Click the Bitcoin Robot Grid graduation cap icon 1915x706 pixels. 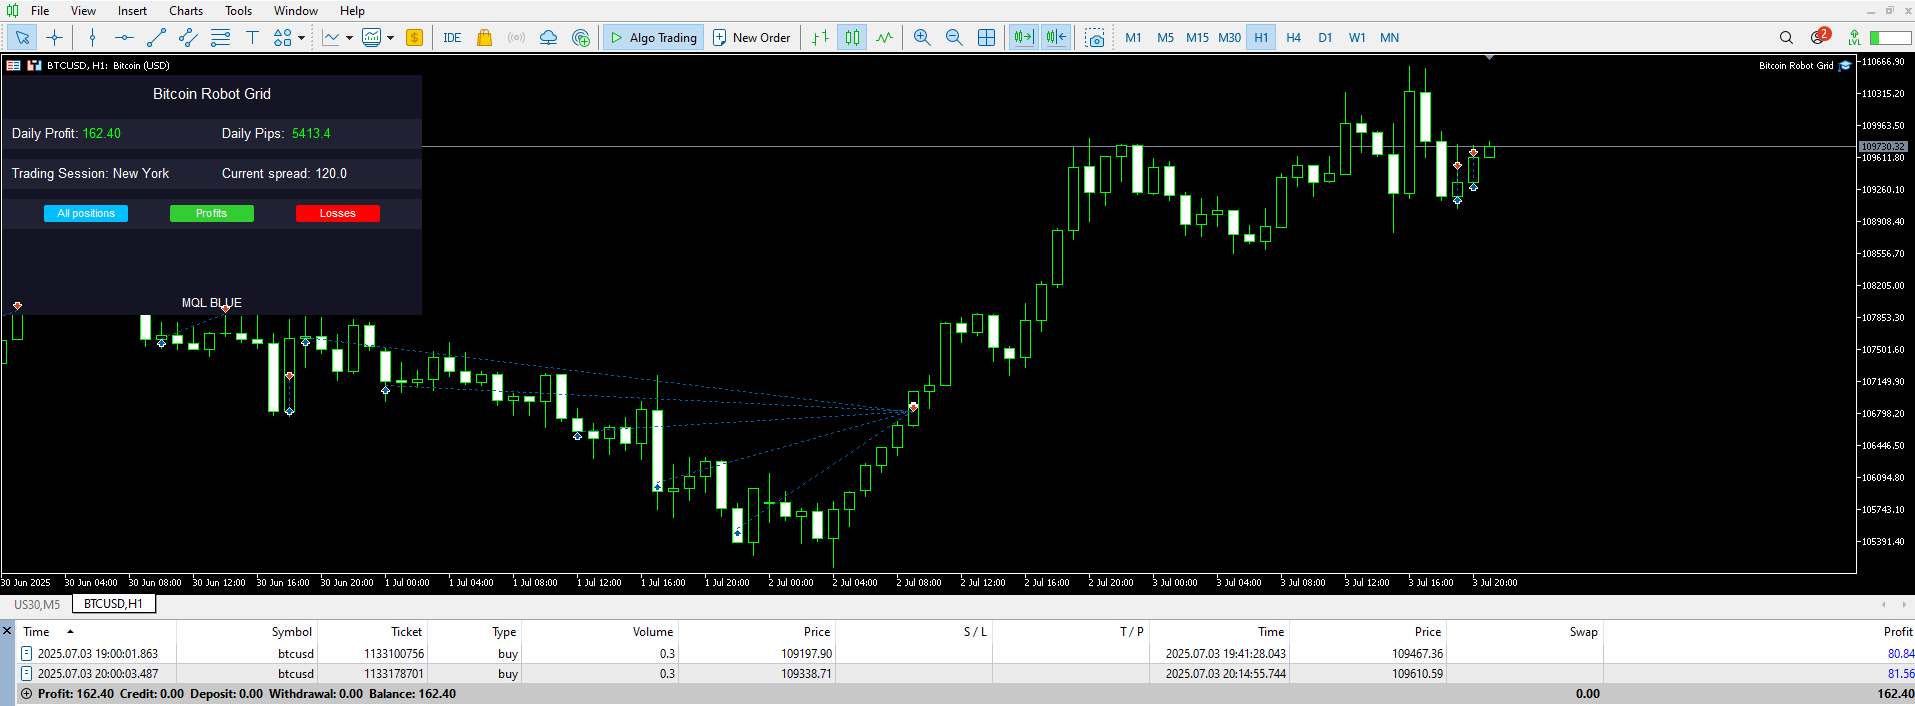[x=1845, y=66]
